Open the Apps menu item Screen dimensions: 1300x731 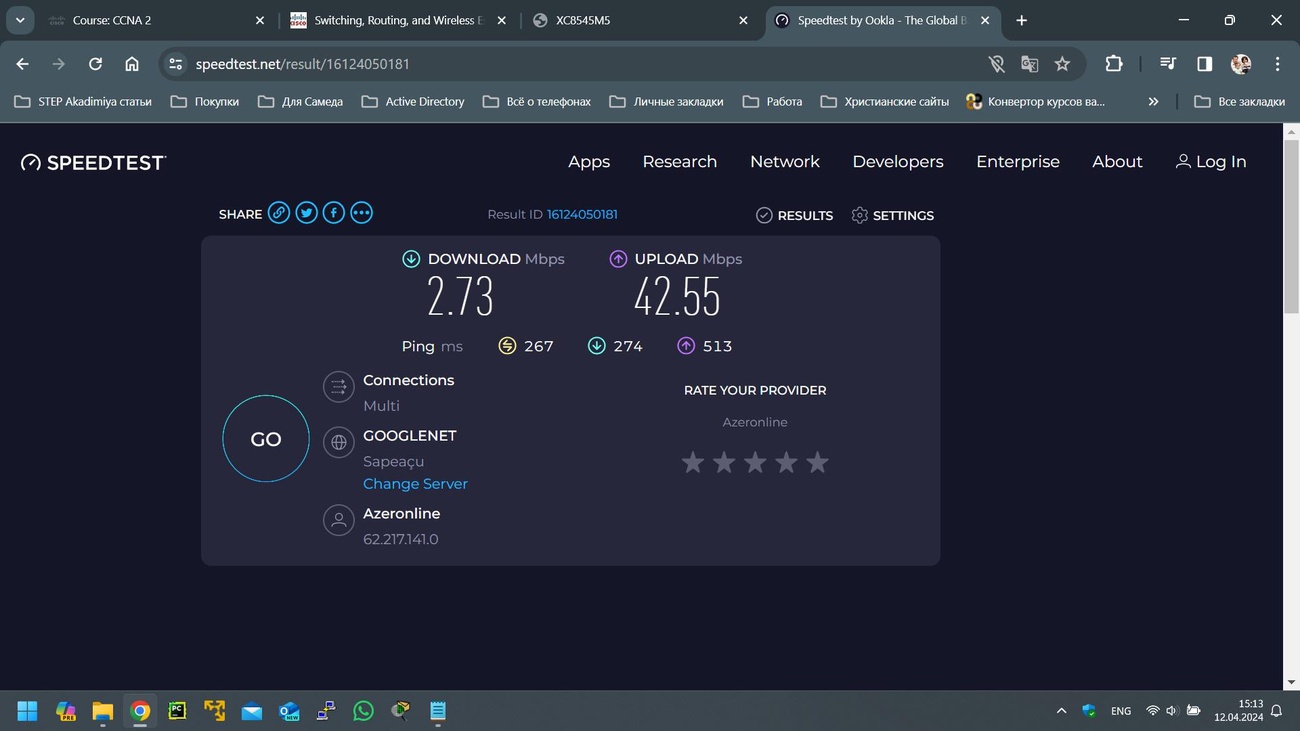(589, 162)
